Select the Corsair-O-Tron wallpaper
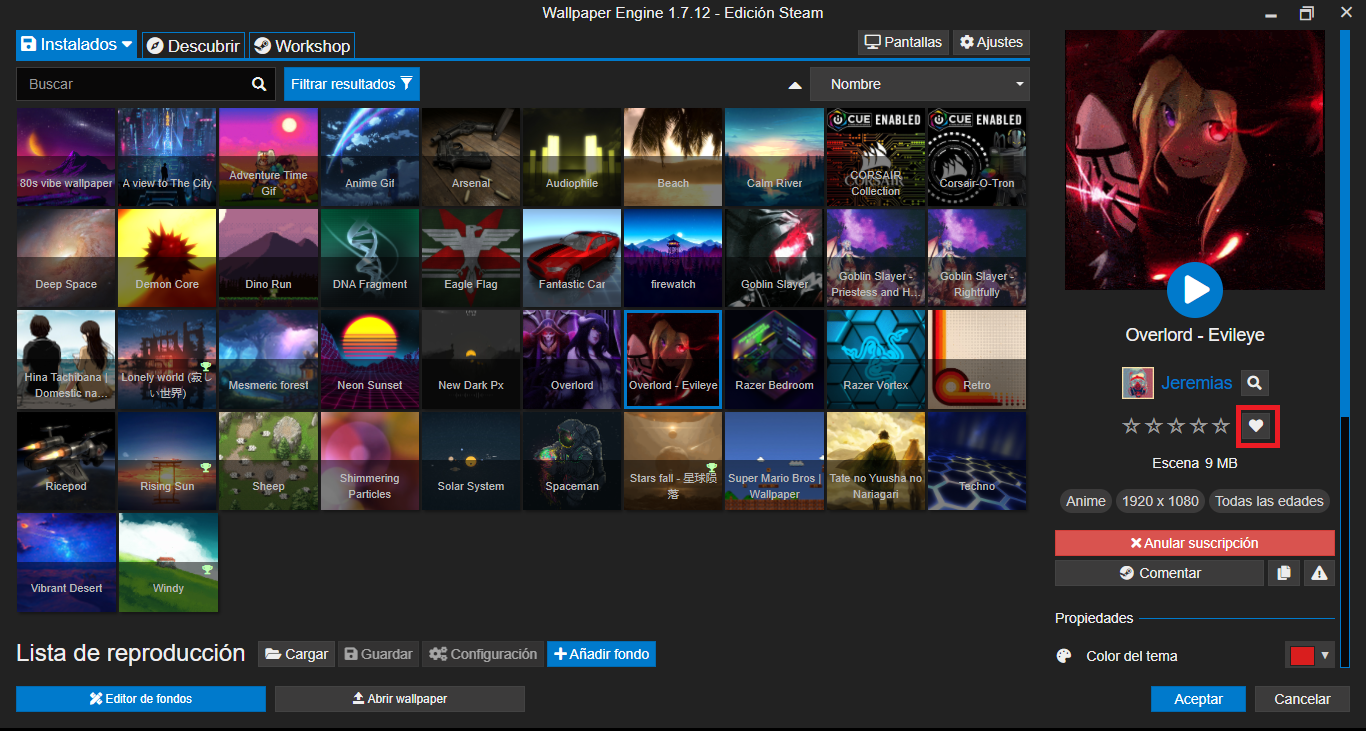The image size is (1366, 731). click(x=977, y=156)
